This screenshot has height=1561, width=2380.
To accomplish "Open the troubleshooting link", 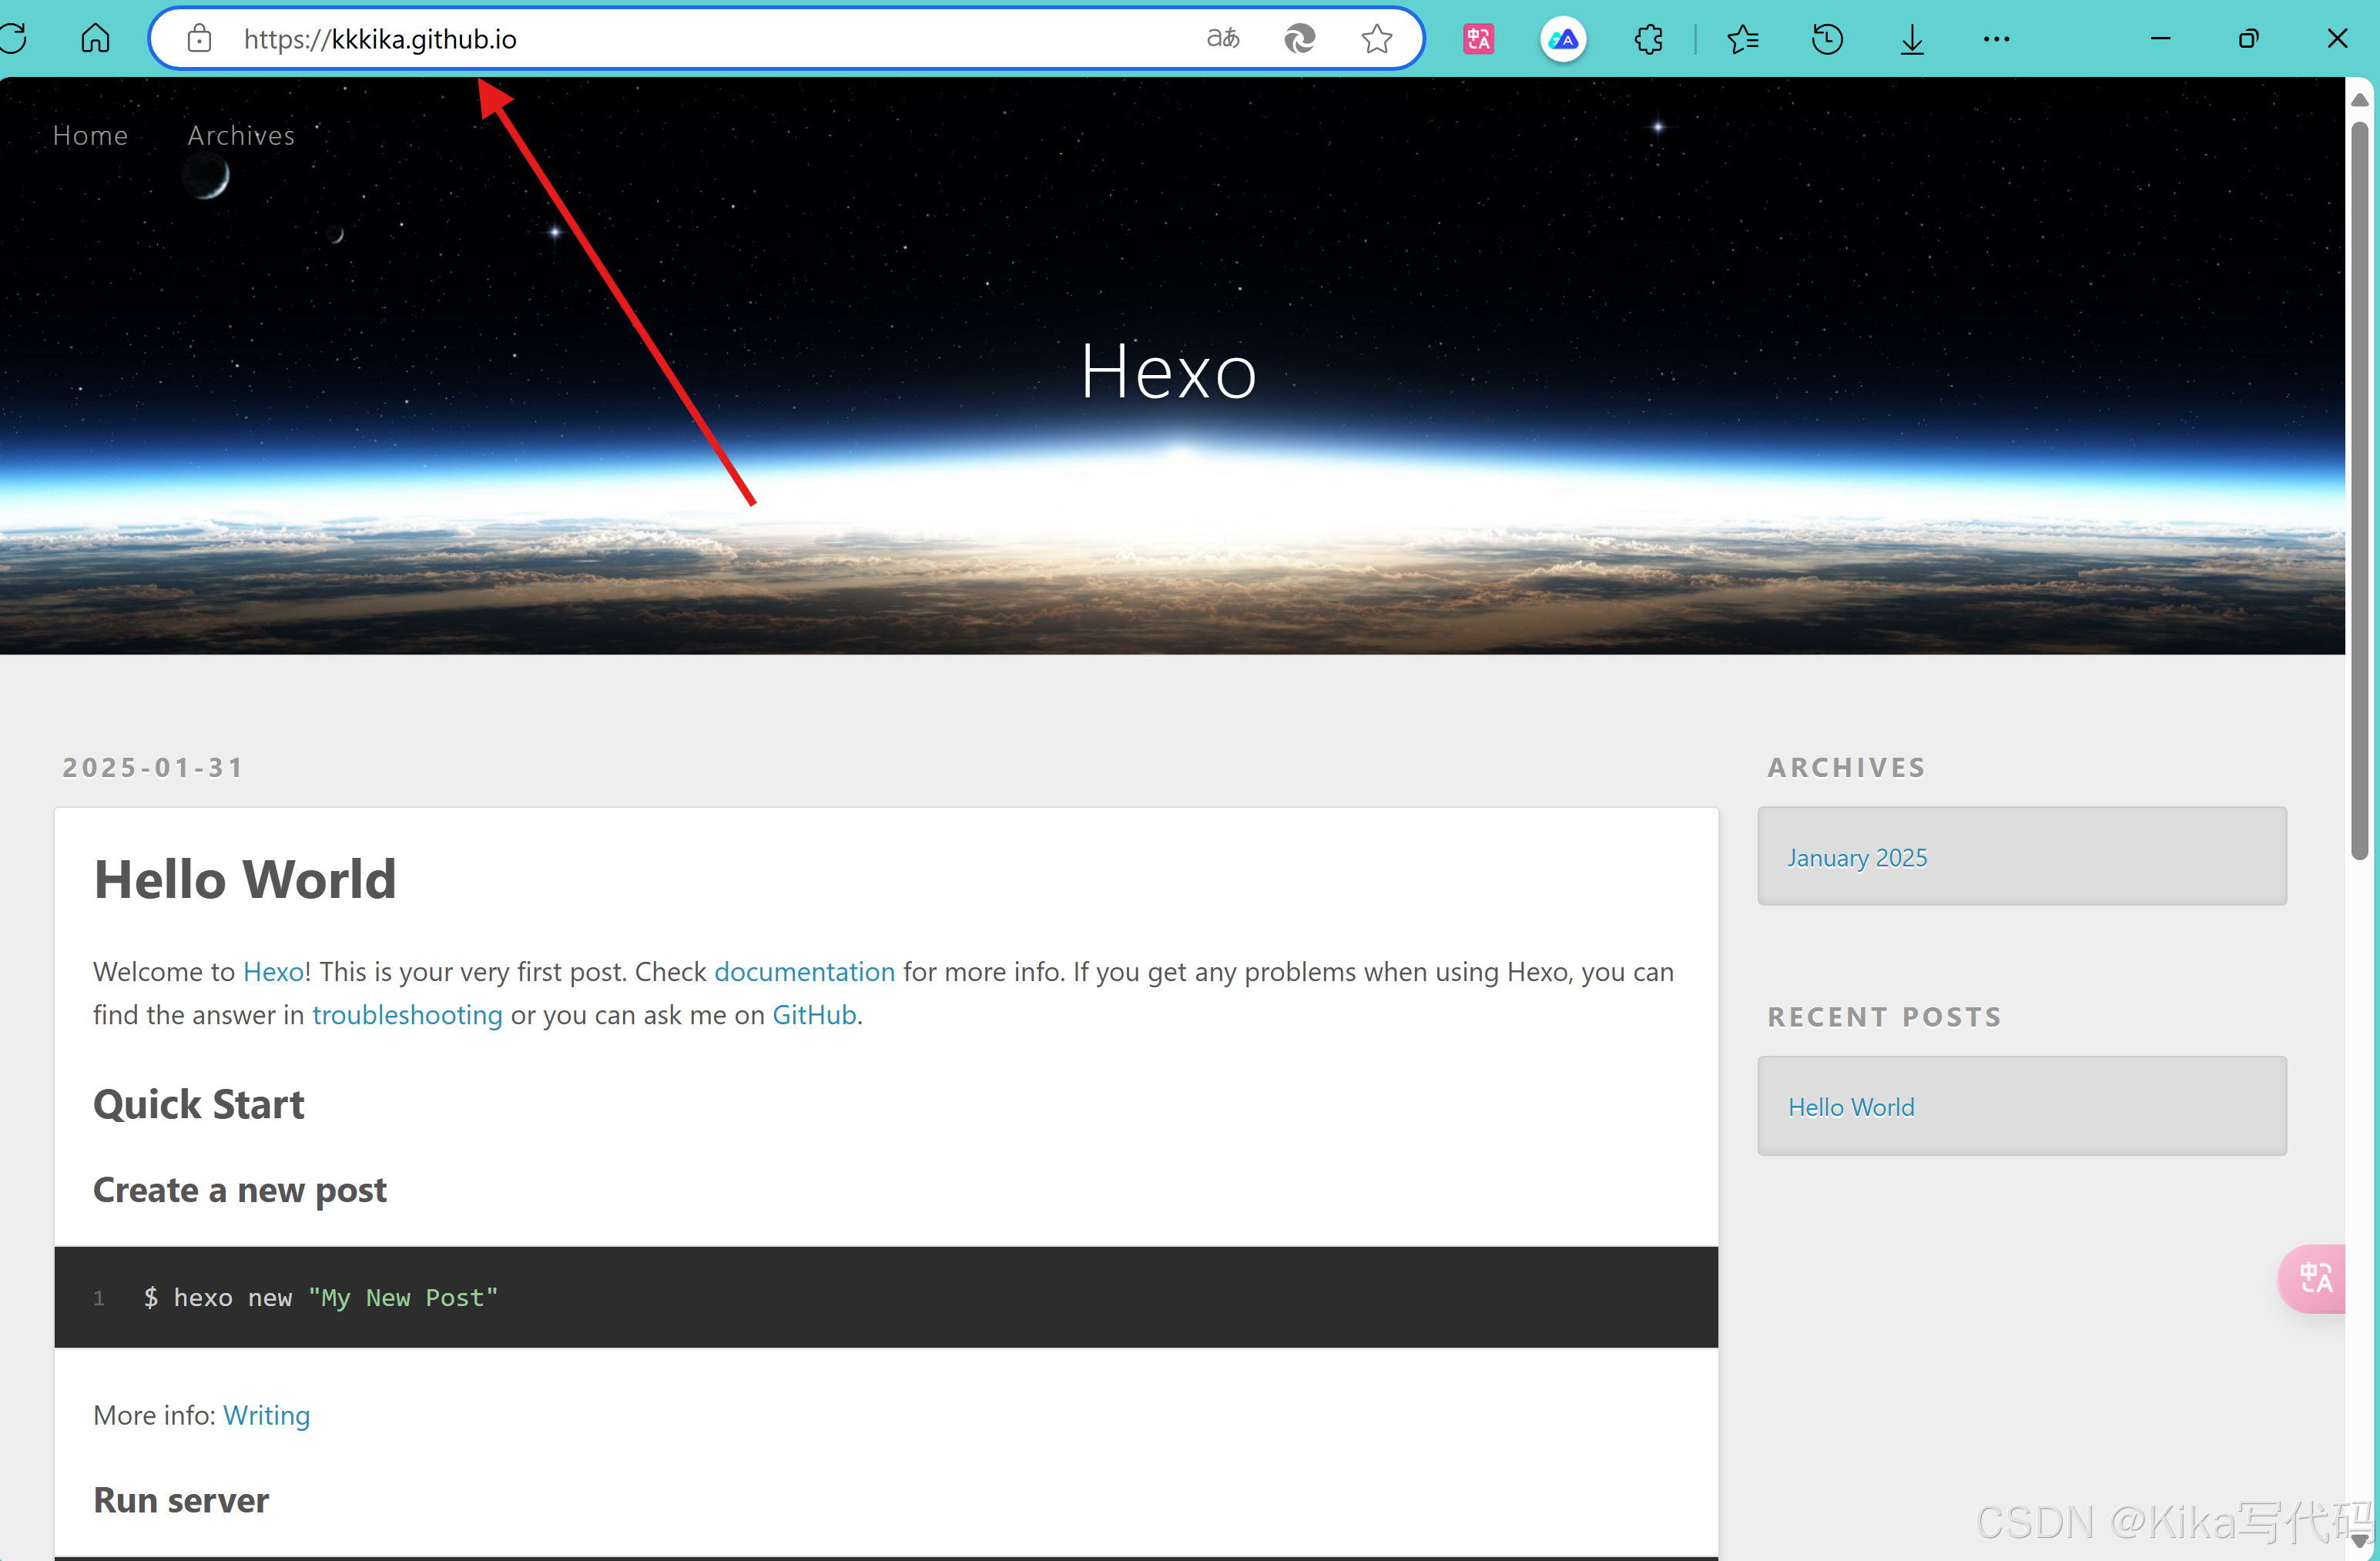I will pos(407,1014).
